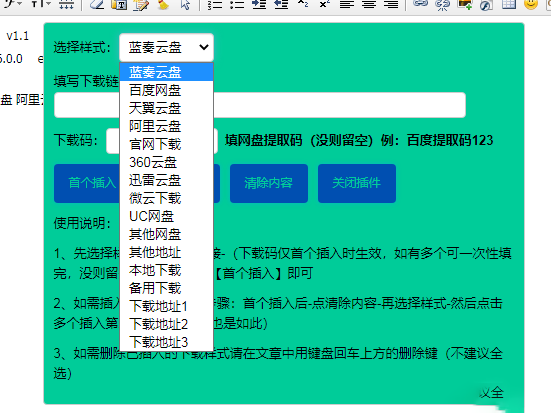Select 下载地址3 option
Viewport: 551px width, 416px height.
click(x=166, y=342)
